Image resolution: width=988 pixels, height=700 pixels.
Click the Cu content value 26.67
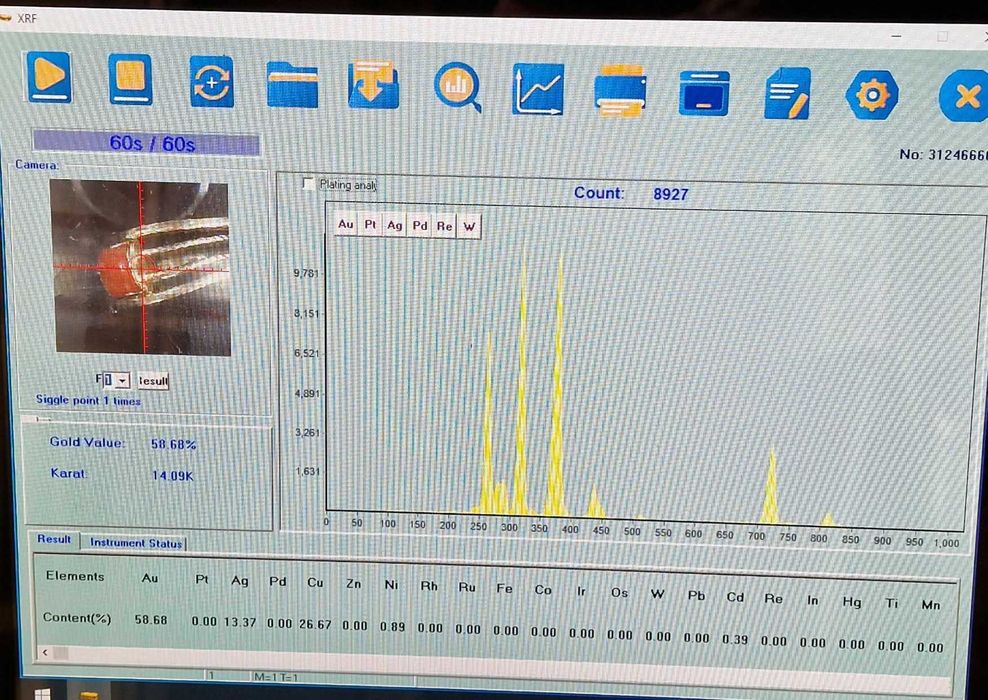(315, 624)
